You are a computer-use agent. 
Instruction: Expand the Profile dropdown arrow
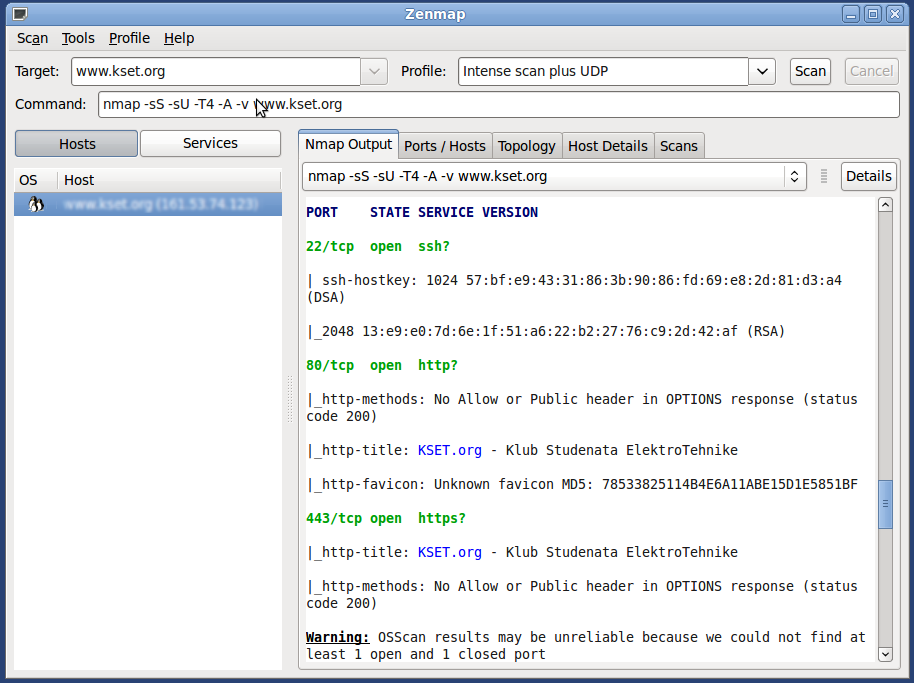(762, 71)
